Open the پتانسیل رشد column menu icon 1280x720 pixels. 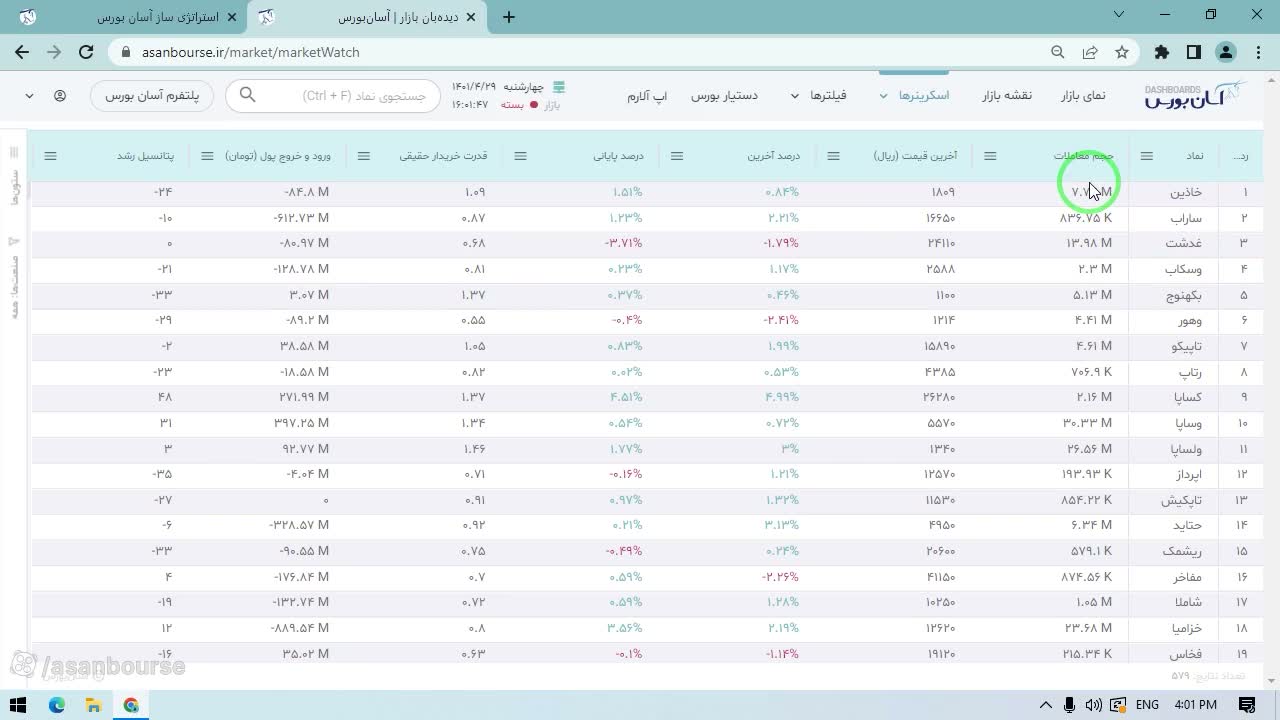point(51,156)
